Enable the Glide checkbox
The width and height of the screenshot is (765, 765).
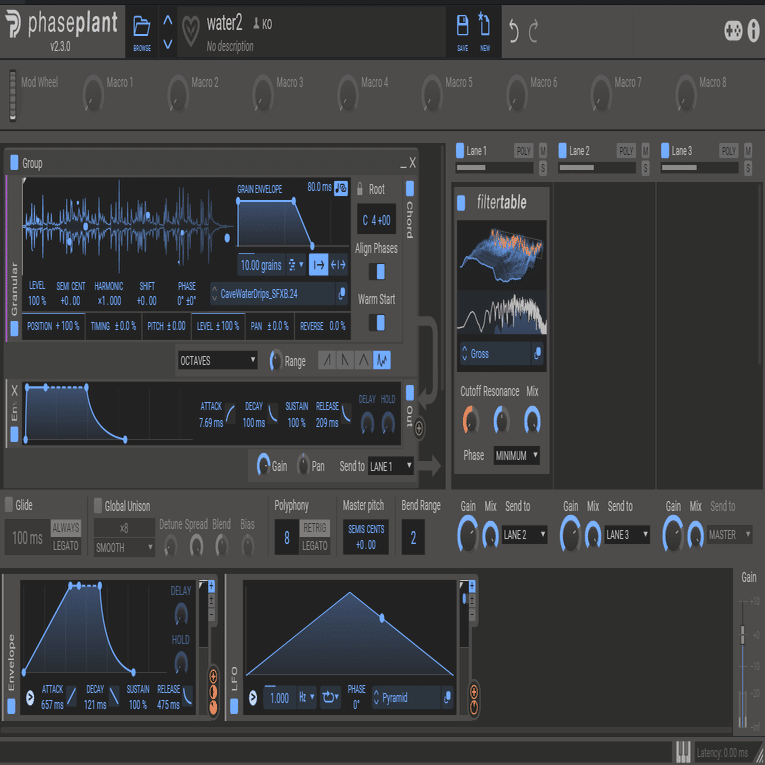pyautogui.click(x=9, y=504)
